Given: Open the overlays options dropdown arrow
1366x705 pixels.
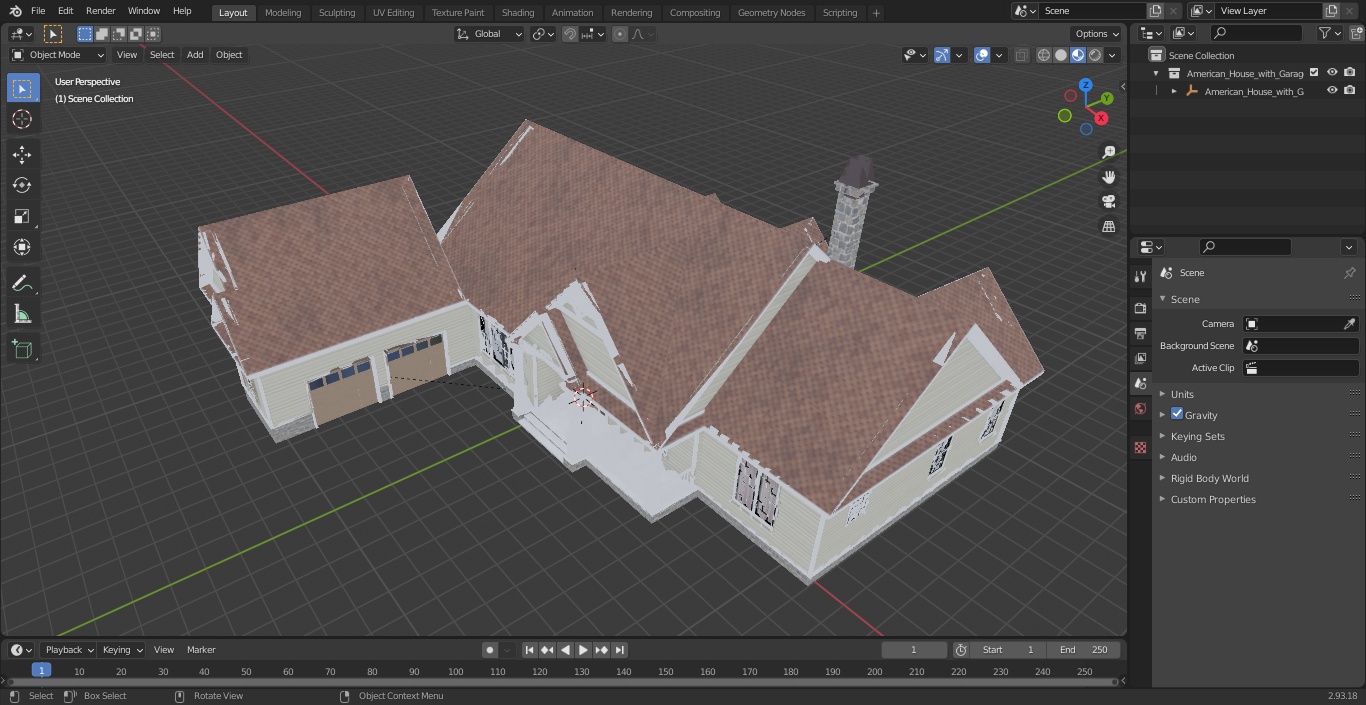Looking at the screenshot, I should coord(999,55).
